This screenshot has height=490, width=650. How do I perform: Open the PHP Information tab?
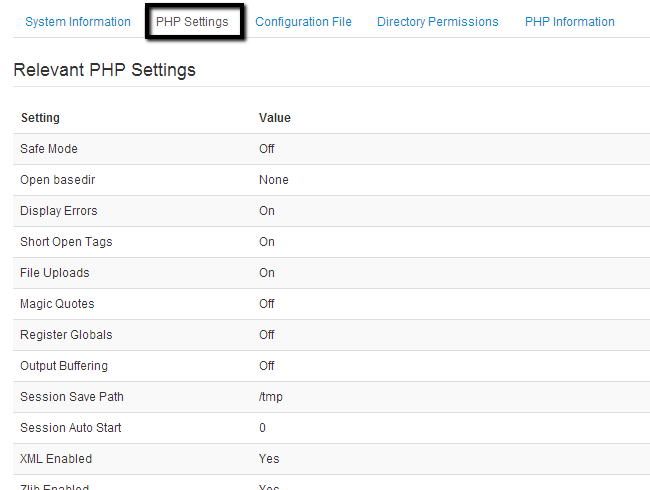569,22
